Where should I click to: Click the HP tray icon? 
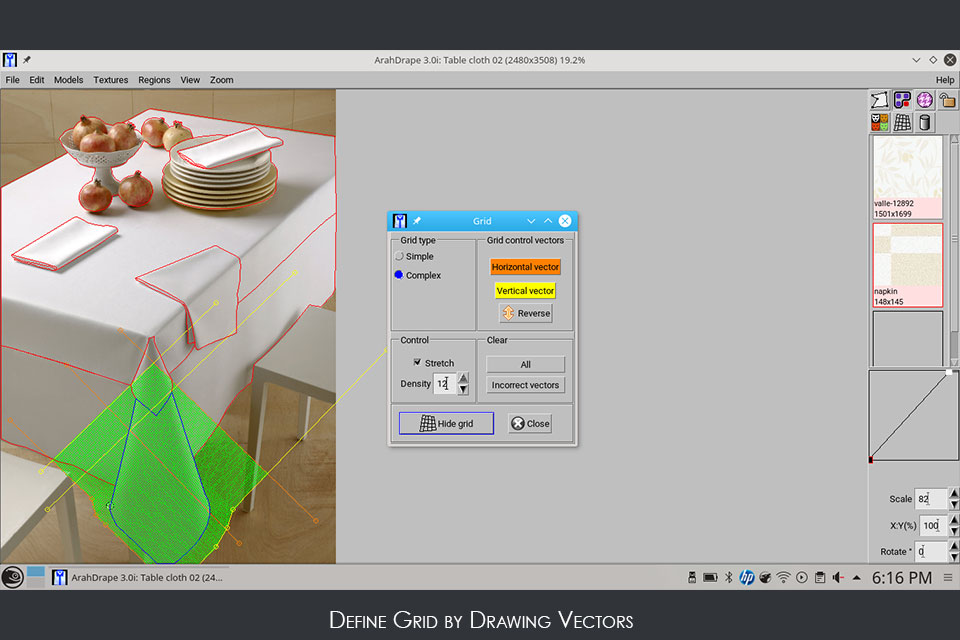coord(746,577)
